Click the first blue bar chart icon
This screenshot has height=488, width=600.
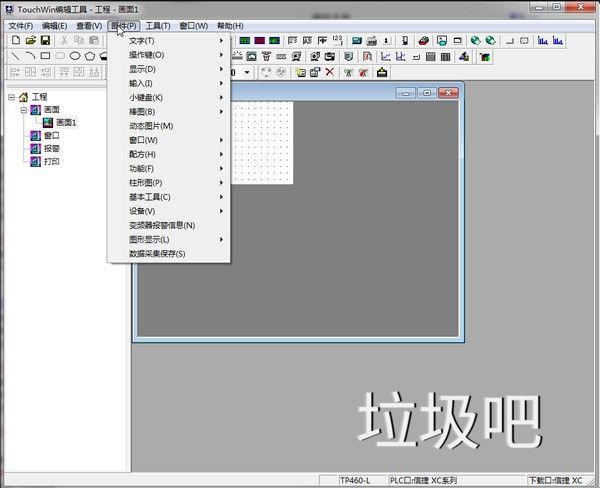pyautogui.click(x=543, y=41)
